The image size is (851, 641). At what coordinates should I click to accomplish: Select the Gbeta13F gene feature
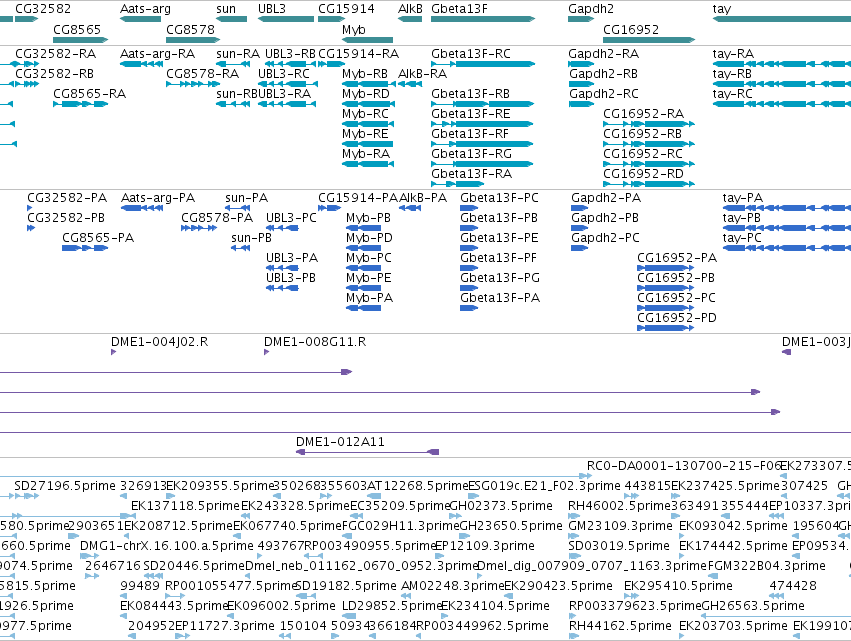coord(483,19)
